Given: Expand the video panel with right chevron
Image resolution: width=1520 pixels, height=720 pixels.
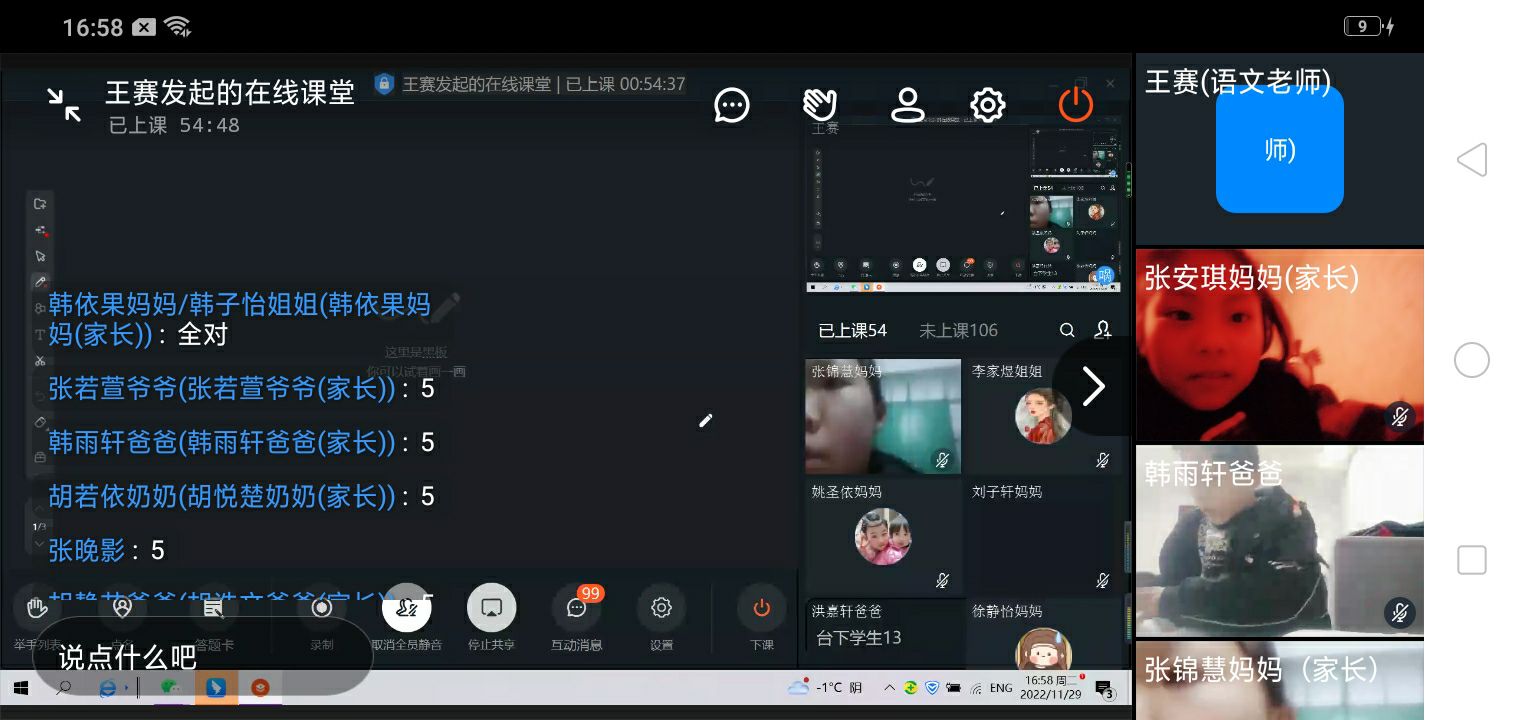Looking at the screenshot, I should pos(1093,387).
